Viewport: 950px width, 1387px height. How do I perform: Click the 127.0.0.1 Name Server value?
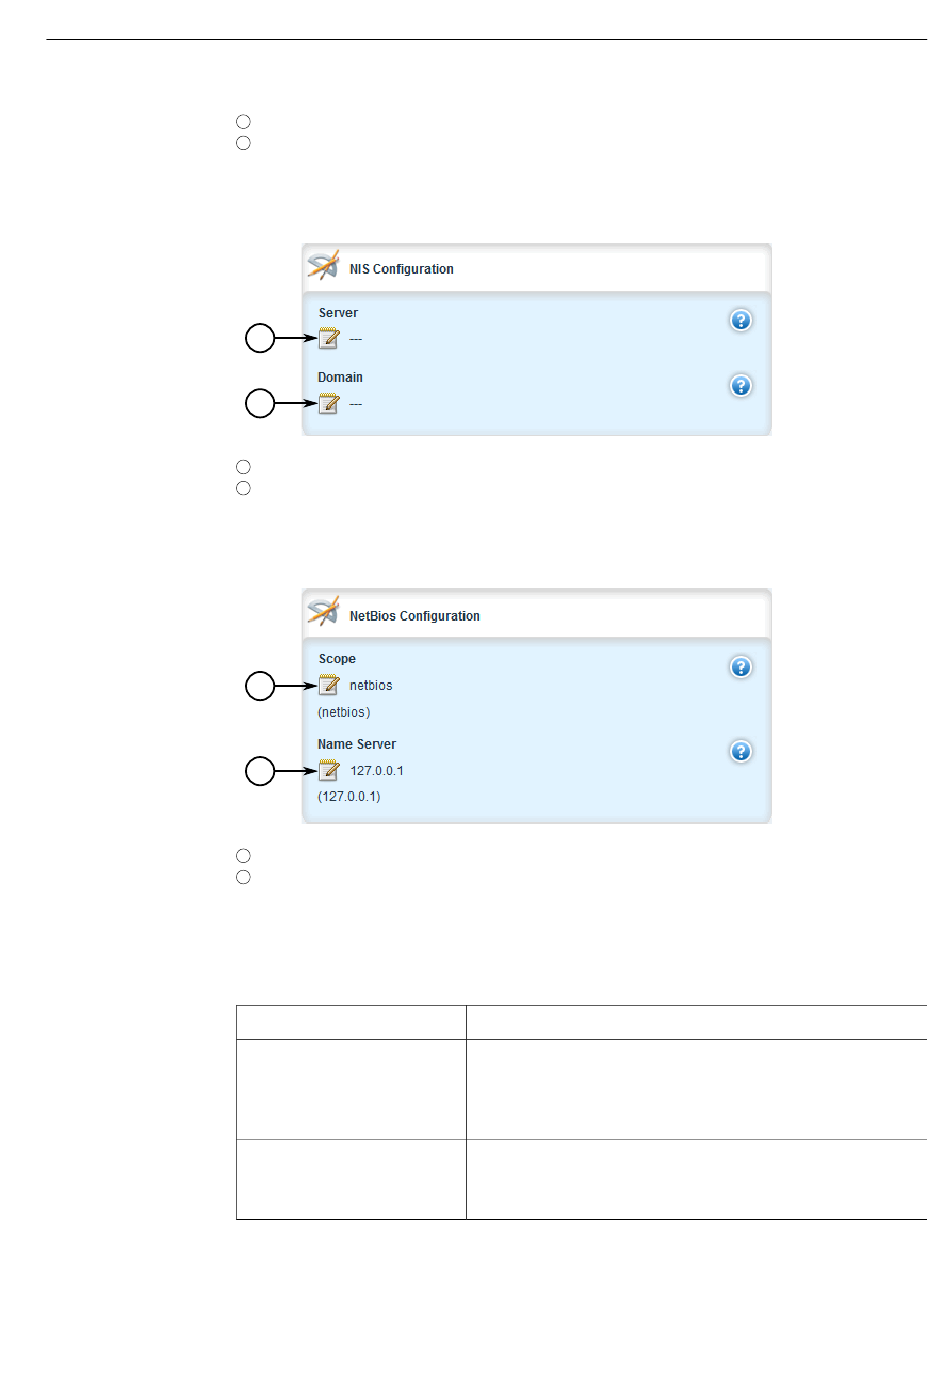pyautogui.click(x=377, y=771)
